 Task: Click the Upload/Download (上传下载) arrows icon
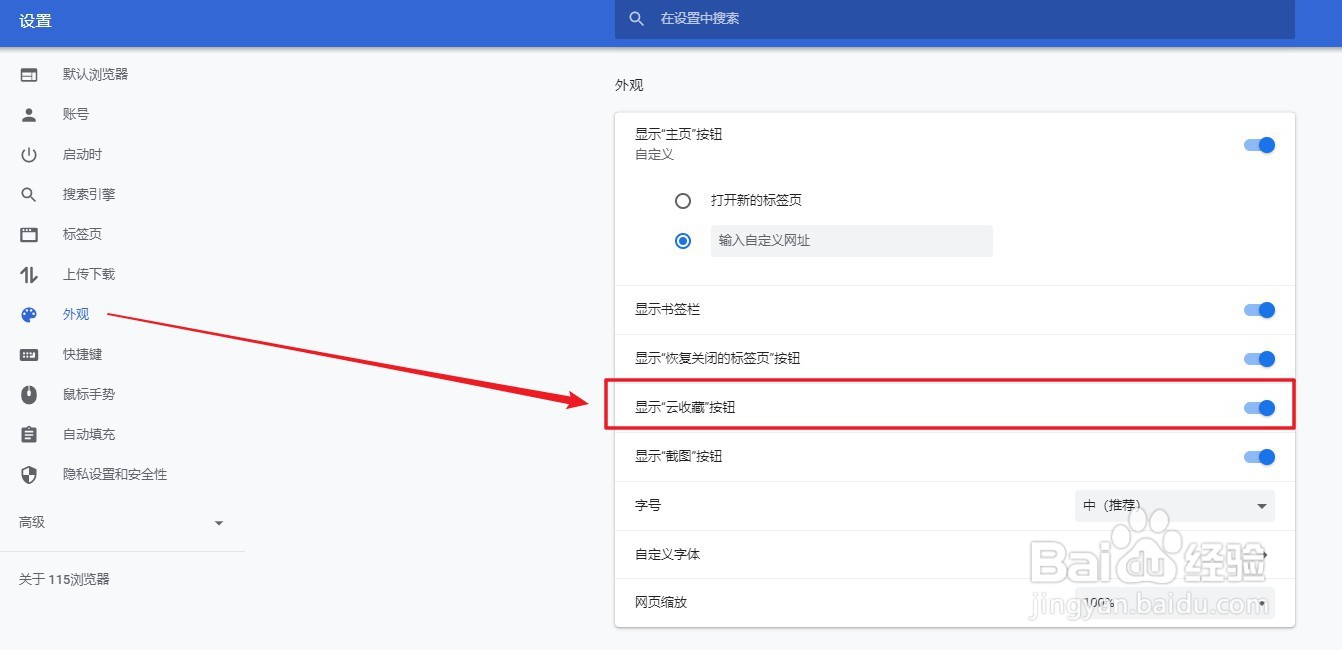click(29, 275)
